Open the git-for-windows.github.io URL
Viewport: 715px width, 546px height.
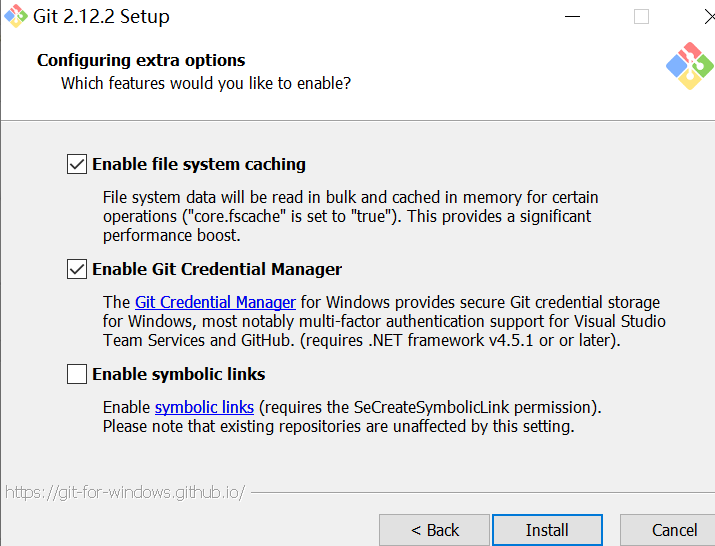tap(125, 492)
